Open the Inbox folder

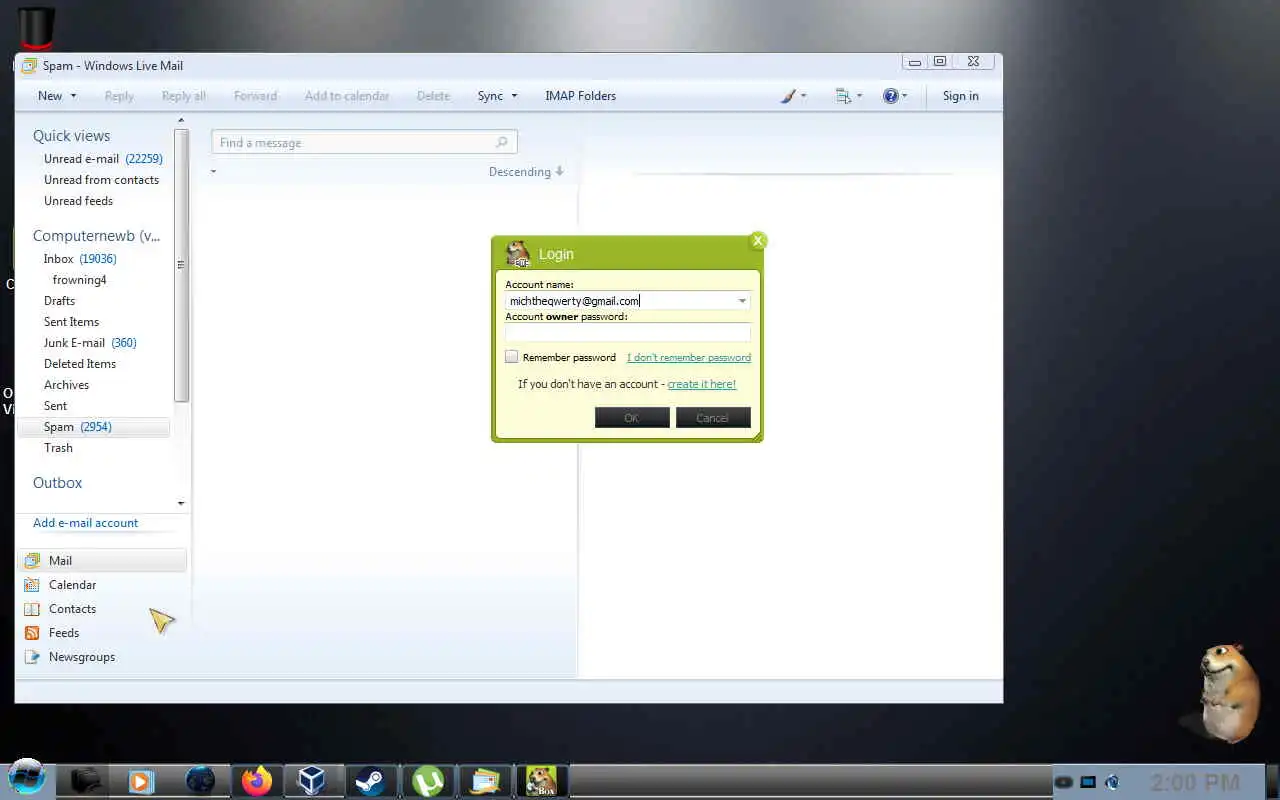point(80,259)
